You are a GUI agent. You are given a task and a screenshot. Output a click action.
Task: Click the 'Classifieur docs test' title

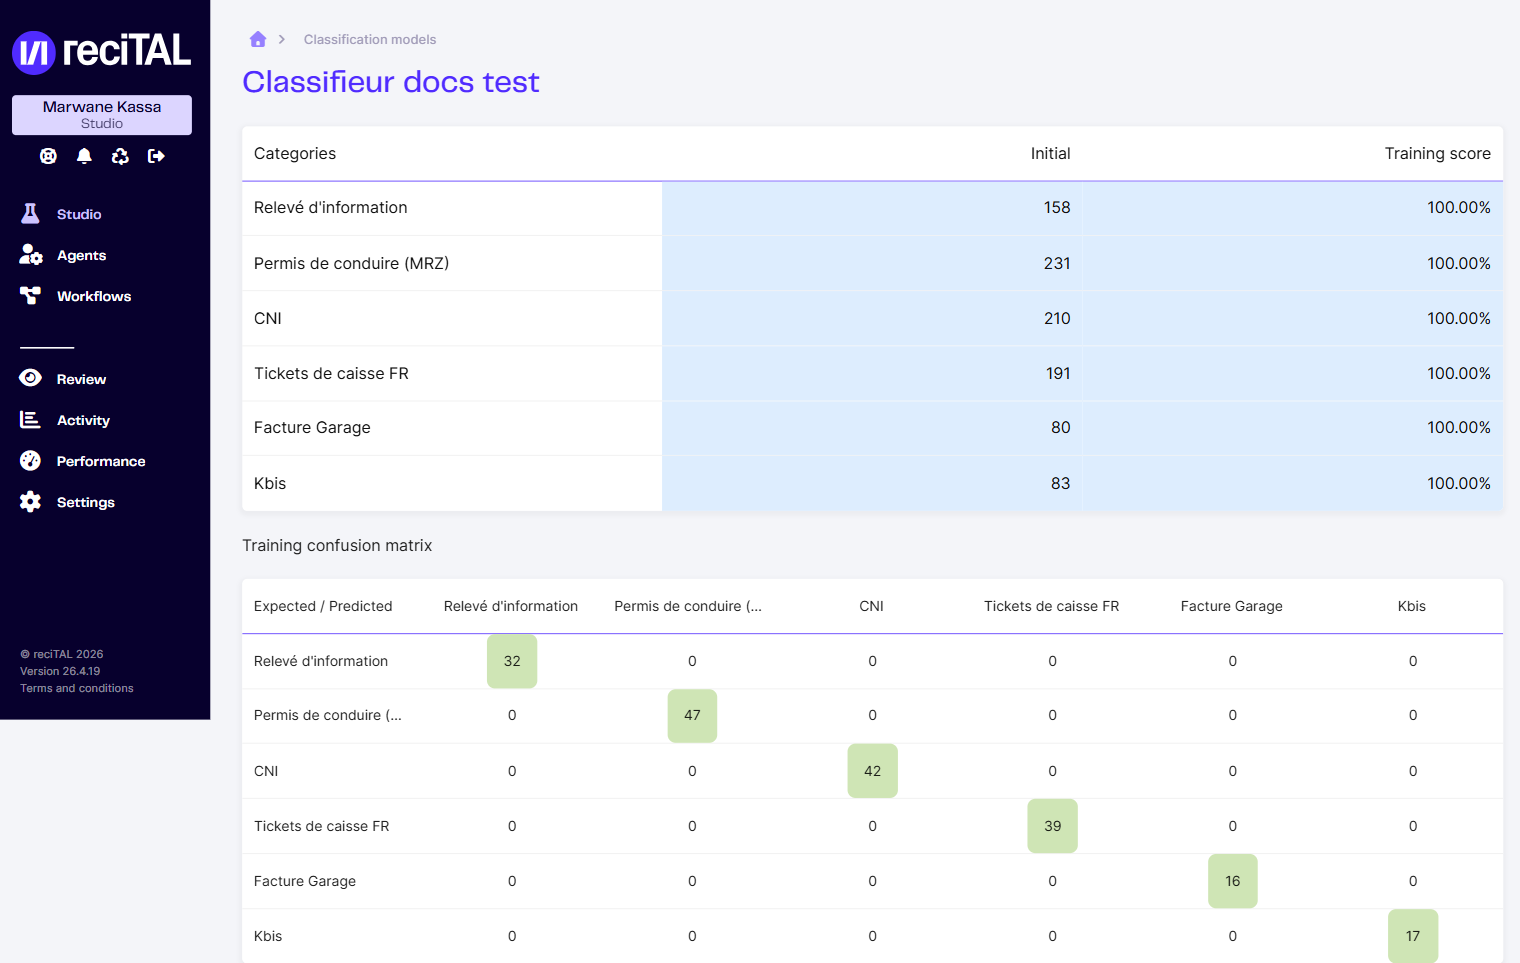point(391,82)
